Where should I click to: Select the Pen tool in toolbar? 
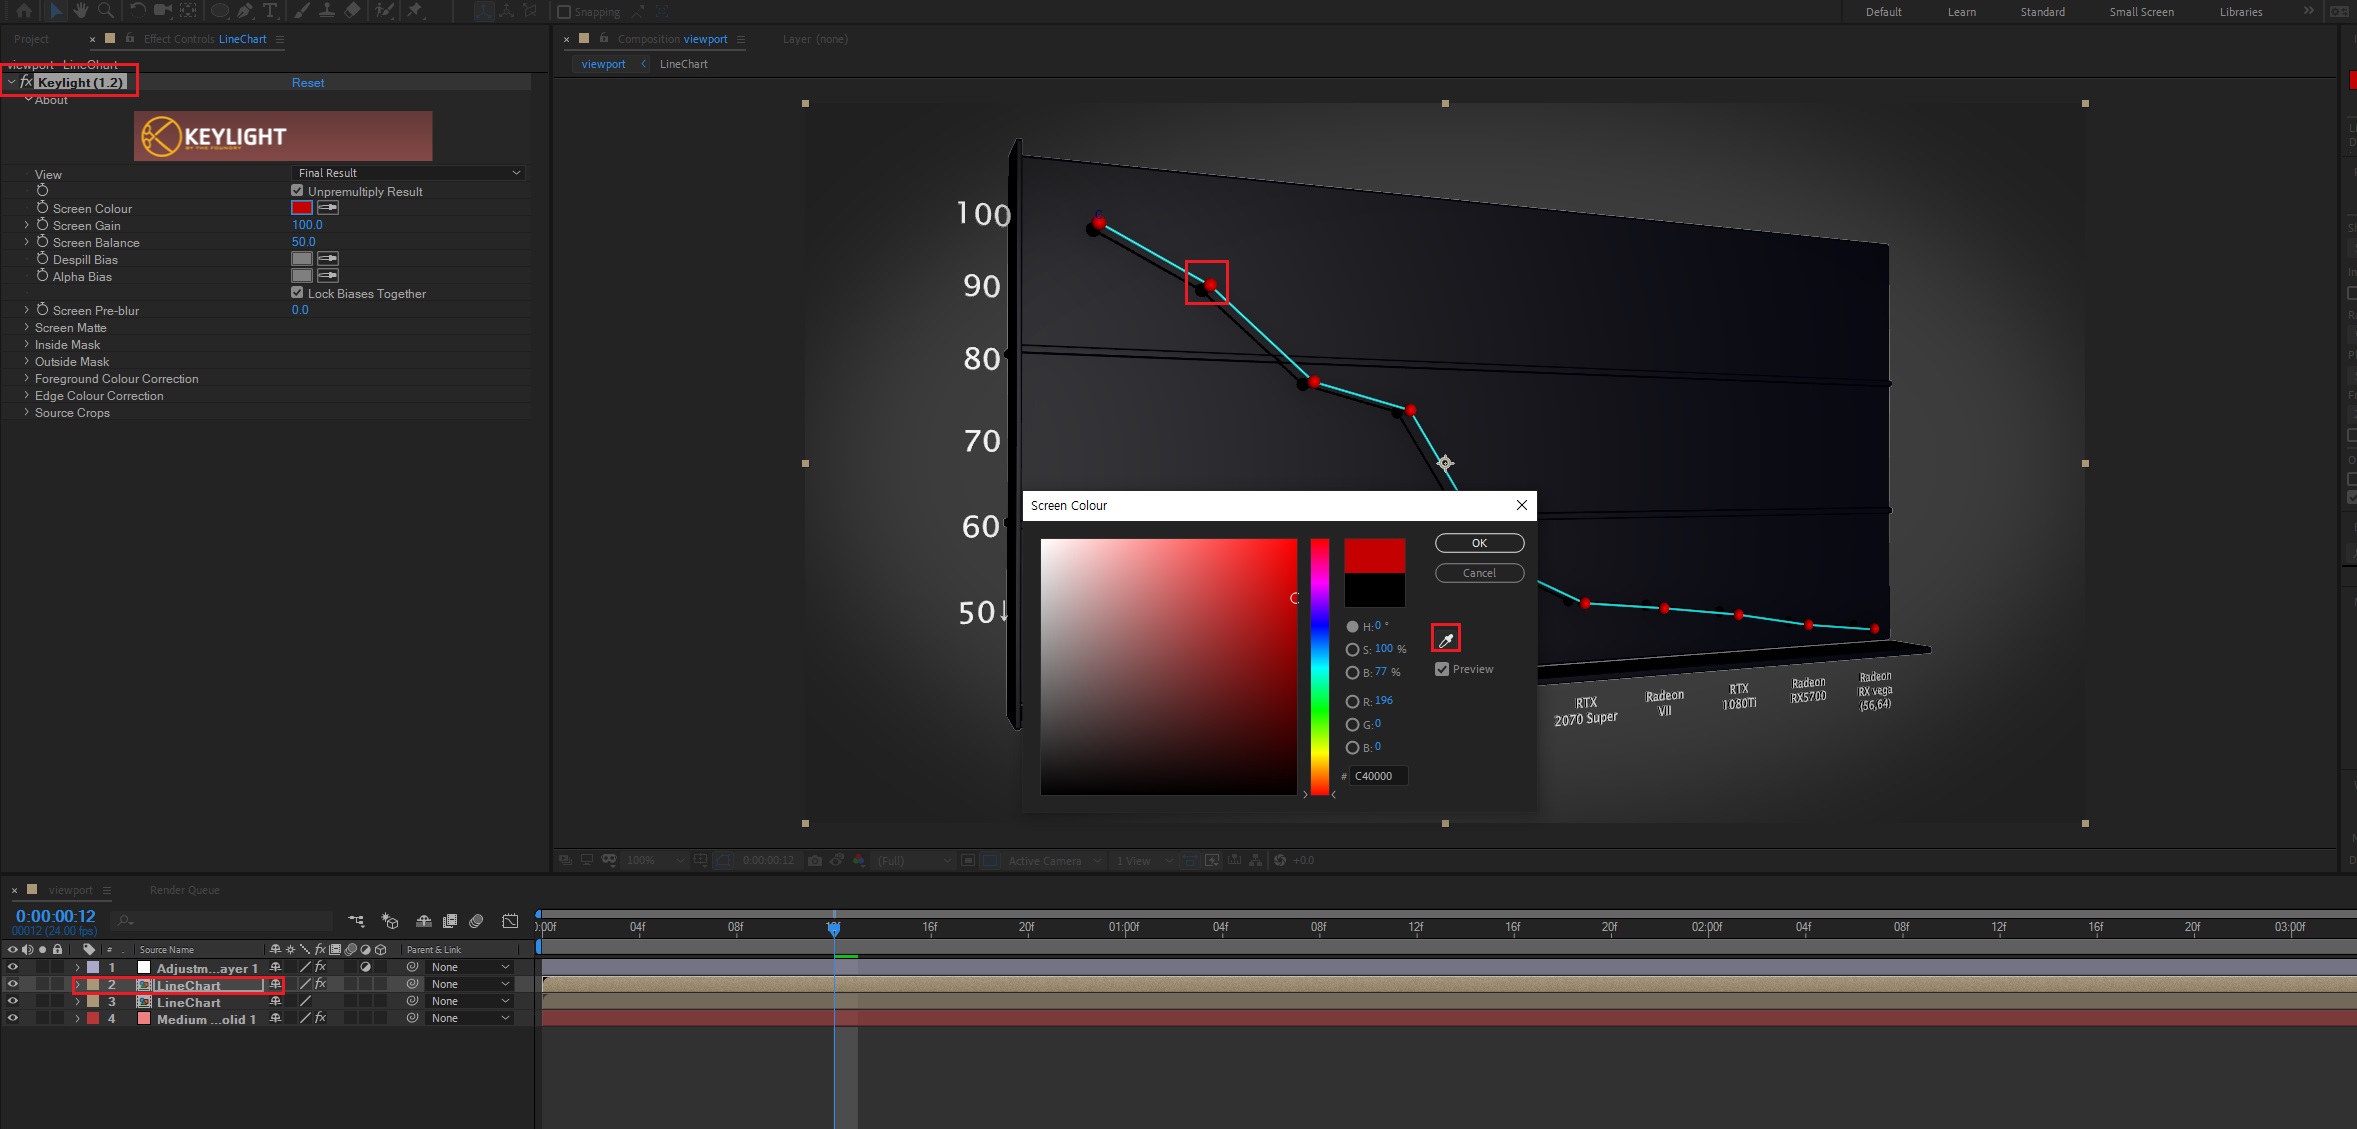245,11
